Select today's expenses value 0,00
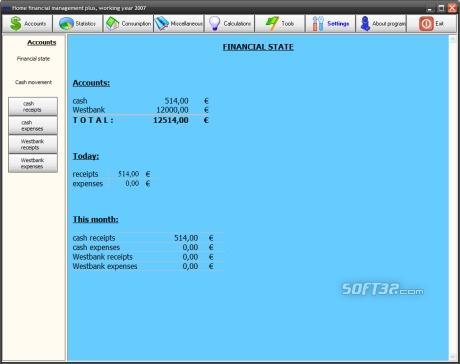The image size is (460, 364). pyautogui.click(x=132, y=183)
